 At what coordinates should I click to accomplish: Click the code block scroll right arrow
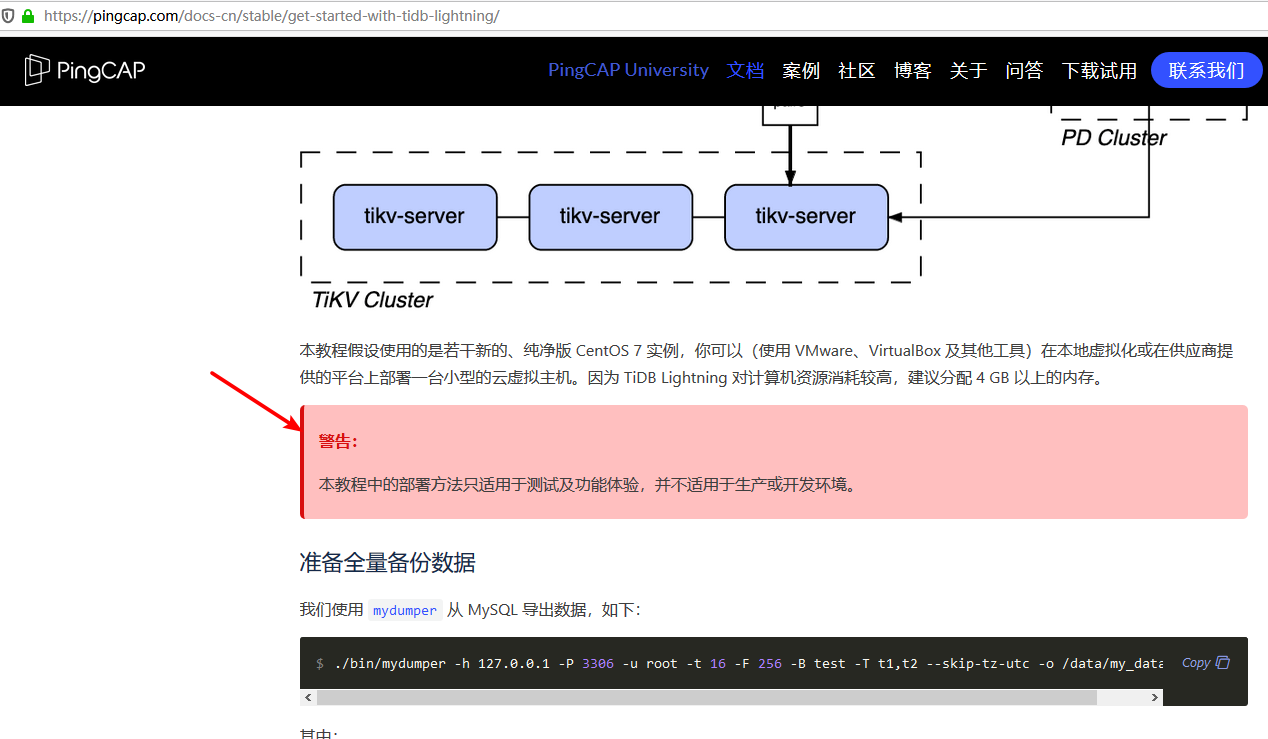pyautogui.click(x=1156, y=697)
